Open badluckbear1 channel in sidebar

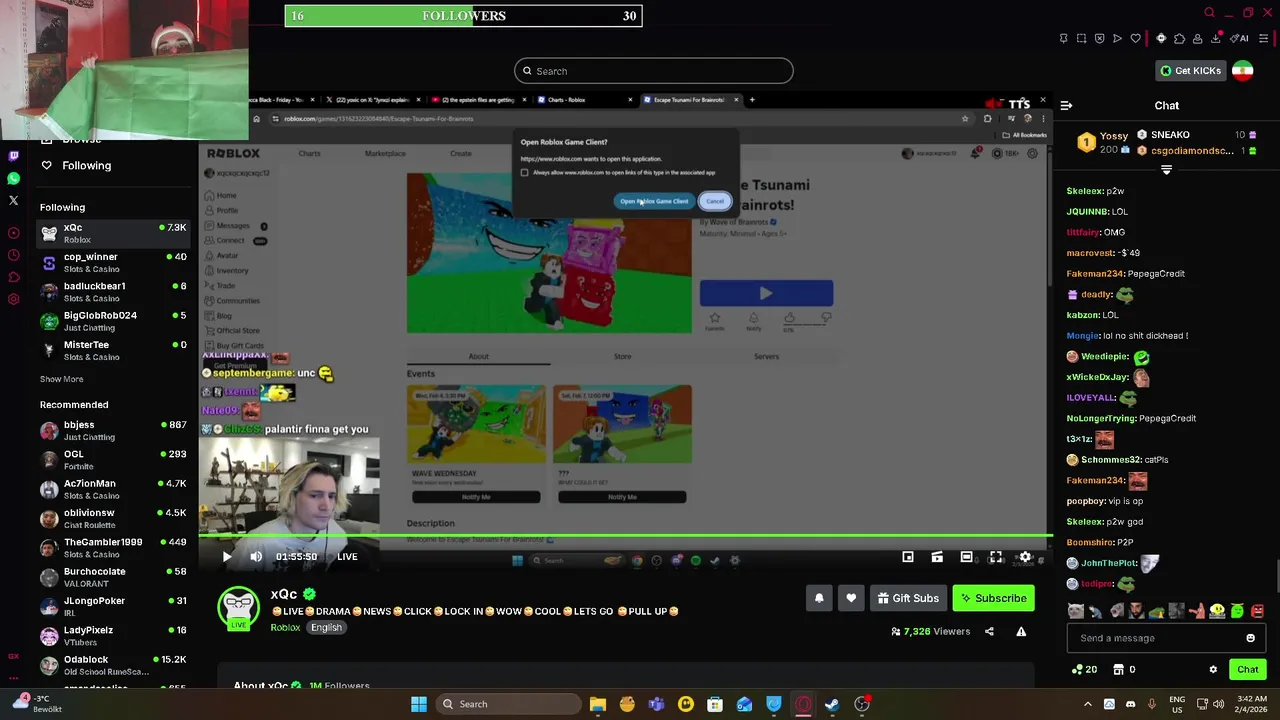tap(113, 291)
